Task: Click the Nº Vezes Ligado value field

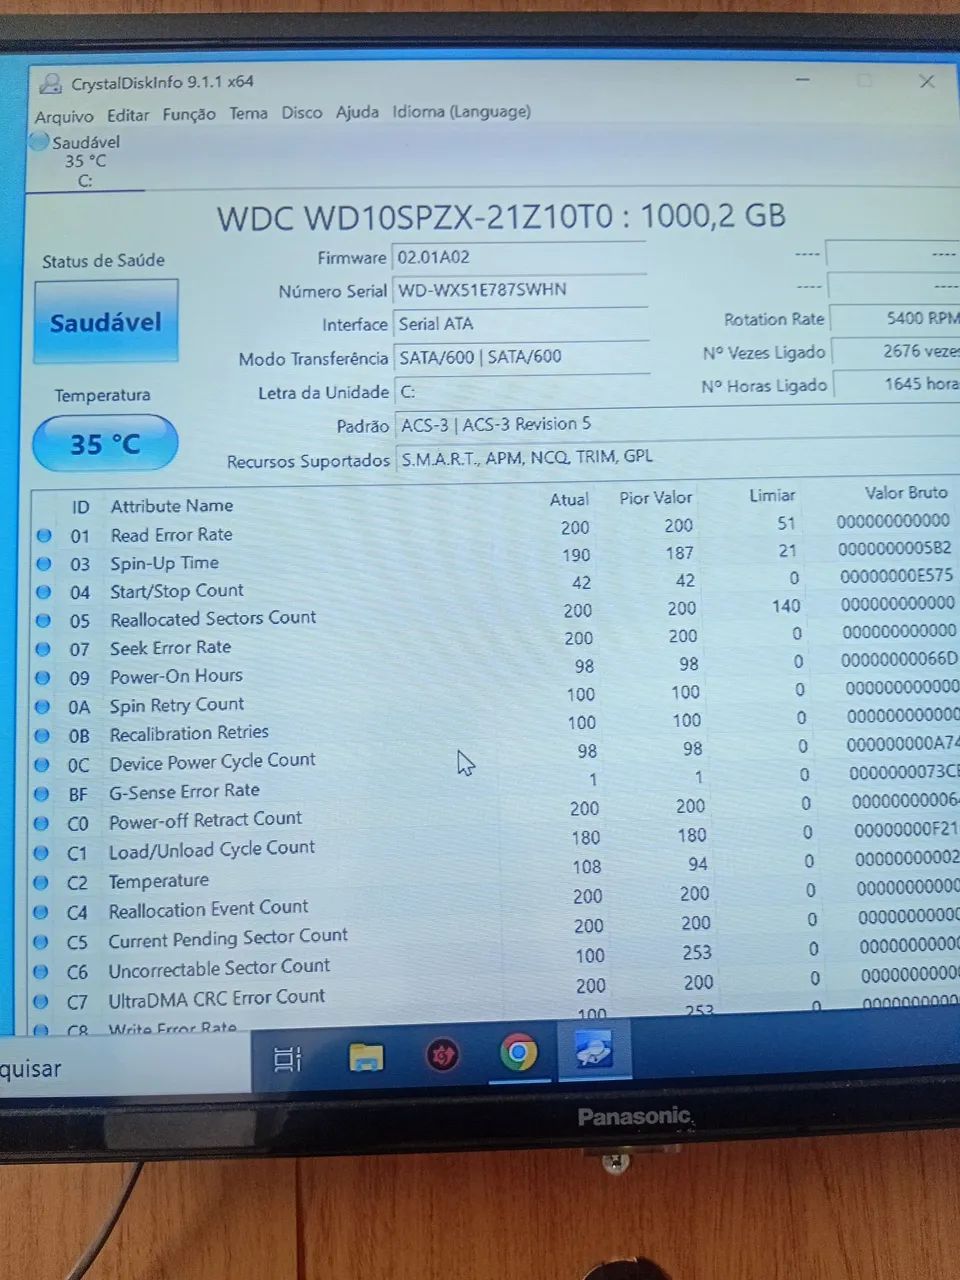Action: tap(896, 351)
